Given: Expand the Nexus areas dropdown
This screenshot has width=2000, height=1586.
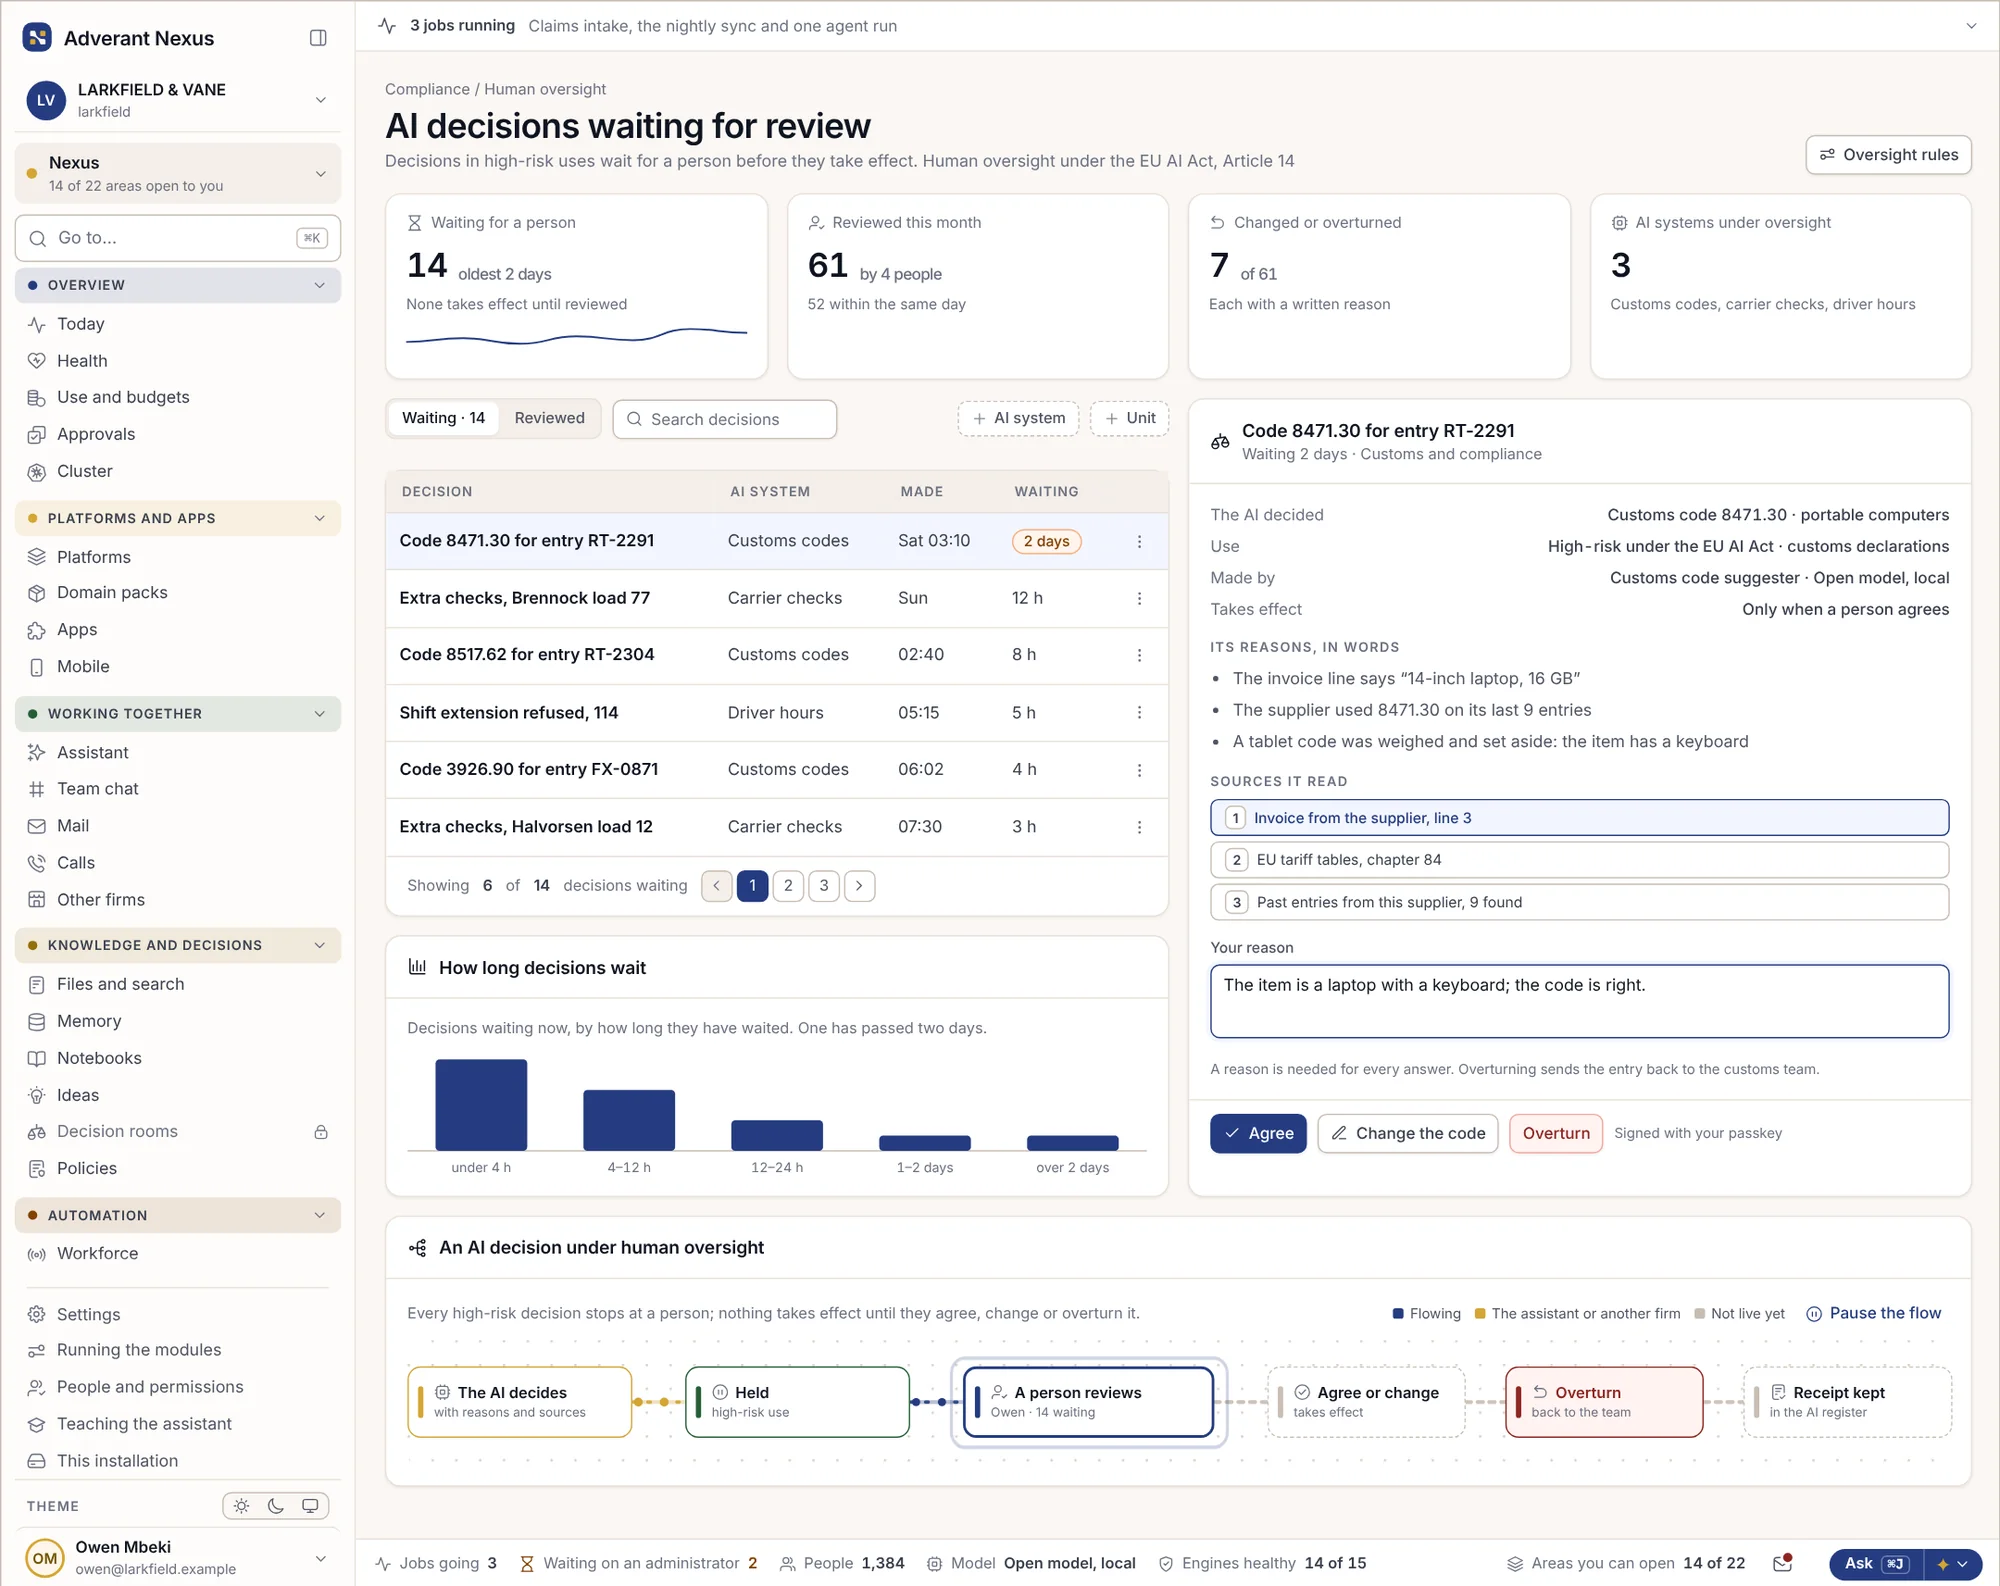Looking at the screenshot, I should [178, 174].
